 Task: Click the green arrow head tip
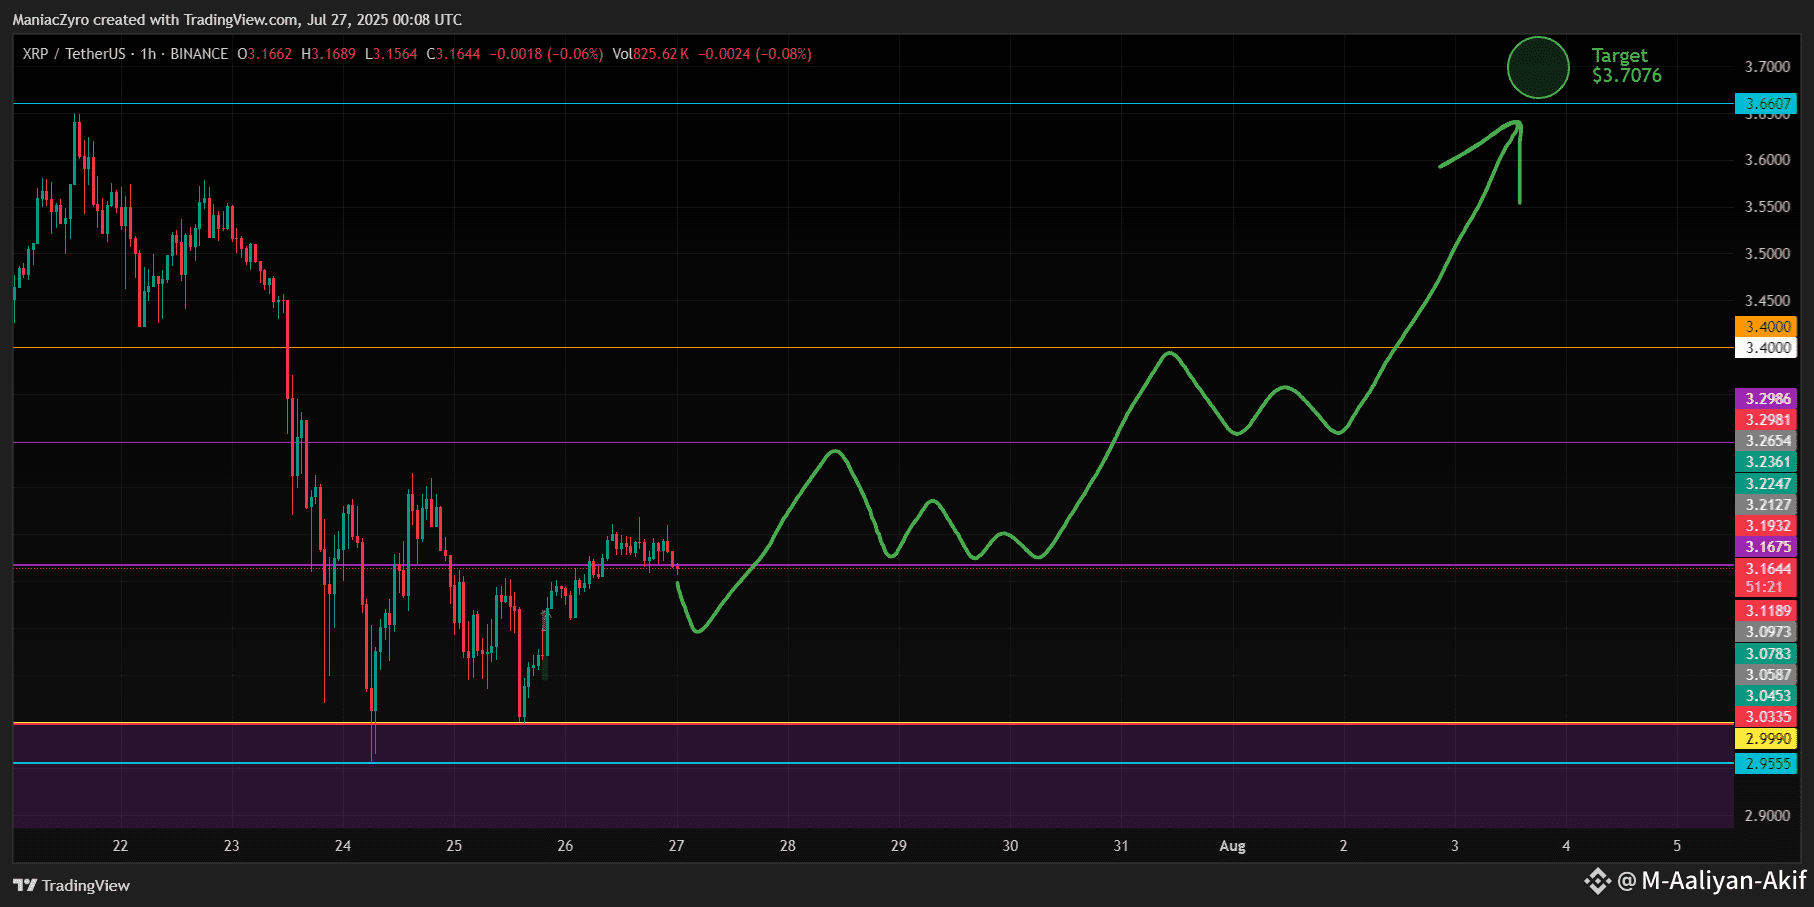click(x=1519, y=124)
